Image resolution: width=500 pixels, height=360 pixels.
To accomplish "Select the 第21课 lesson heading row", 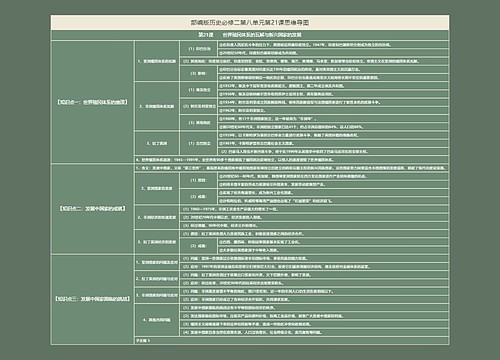I will point(250,35).
